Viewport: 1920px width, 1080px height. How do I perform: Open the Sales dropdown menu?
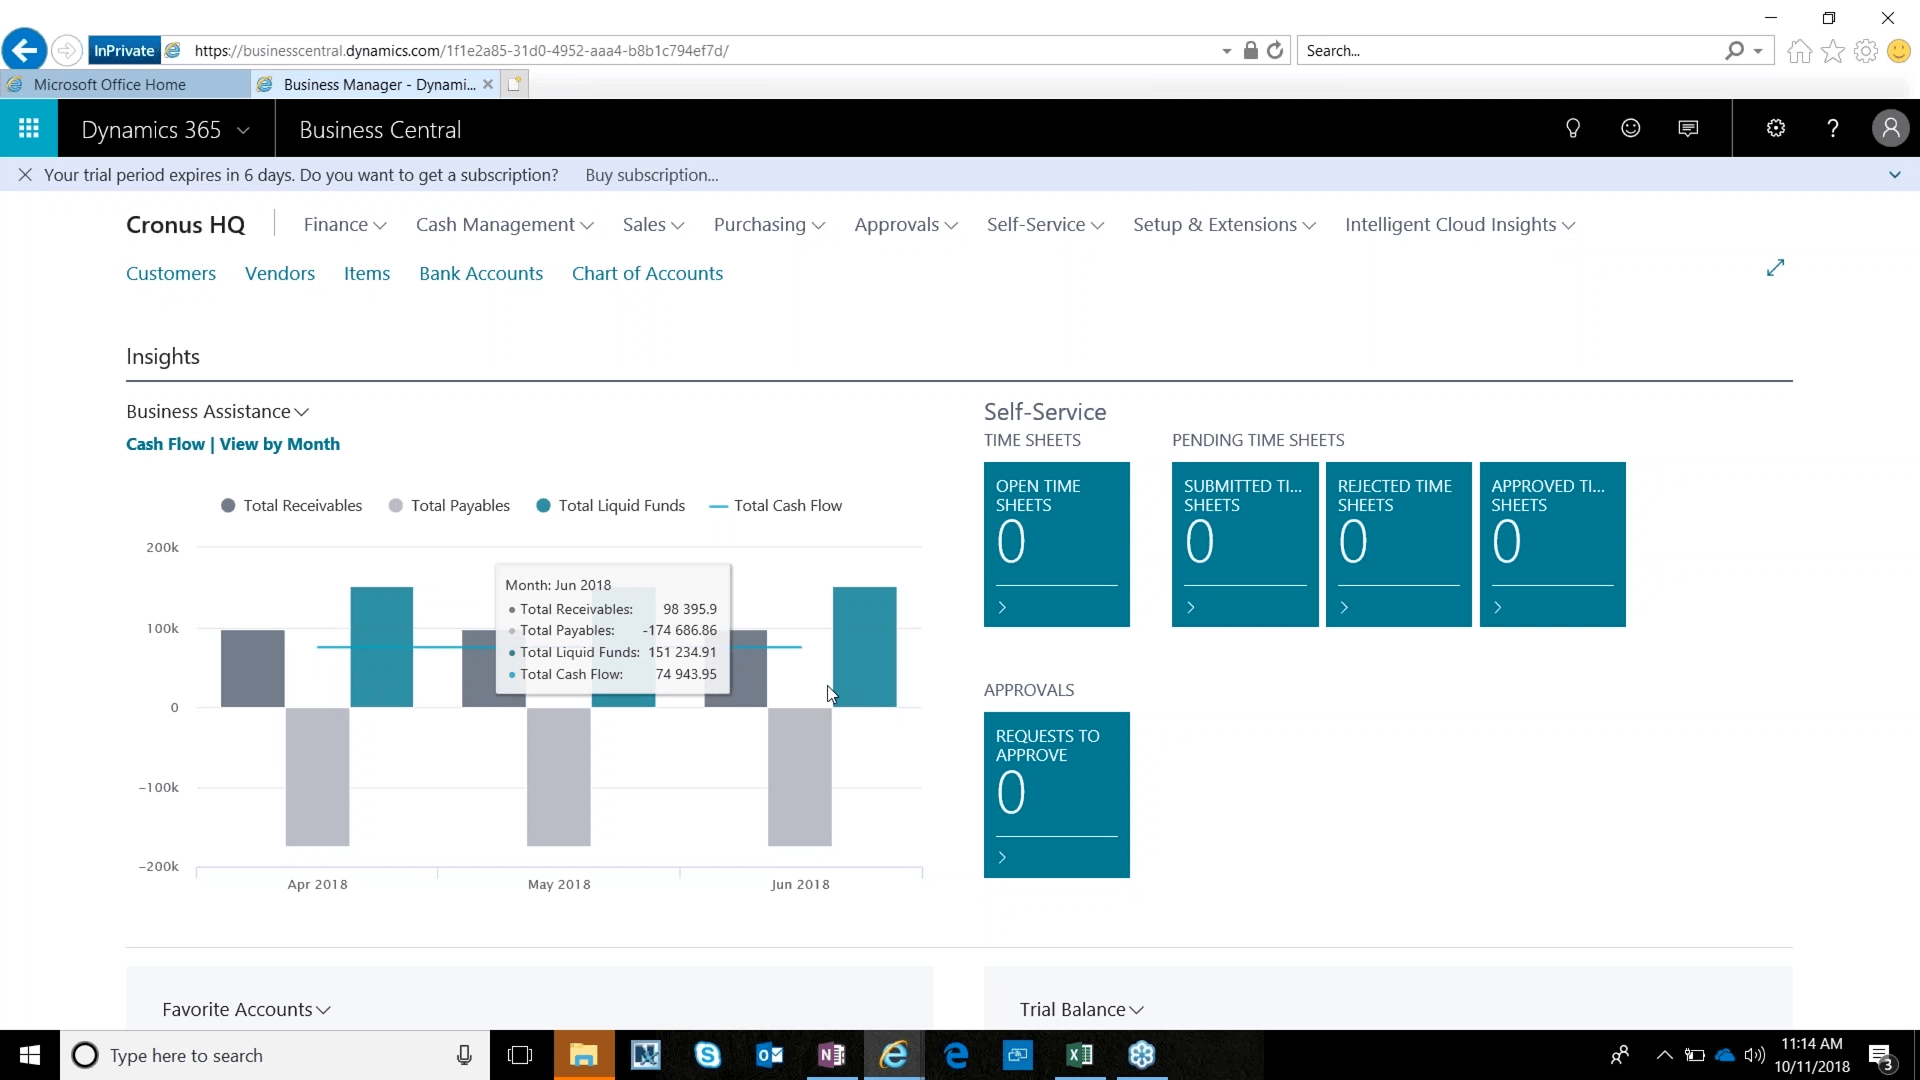(653, 225)
